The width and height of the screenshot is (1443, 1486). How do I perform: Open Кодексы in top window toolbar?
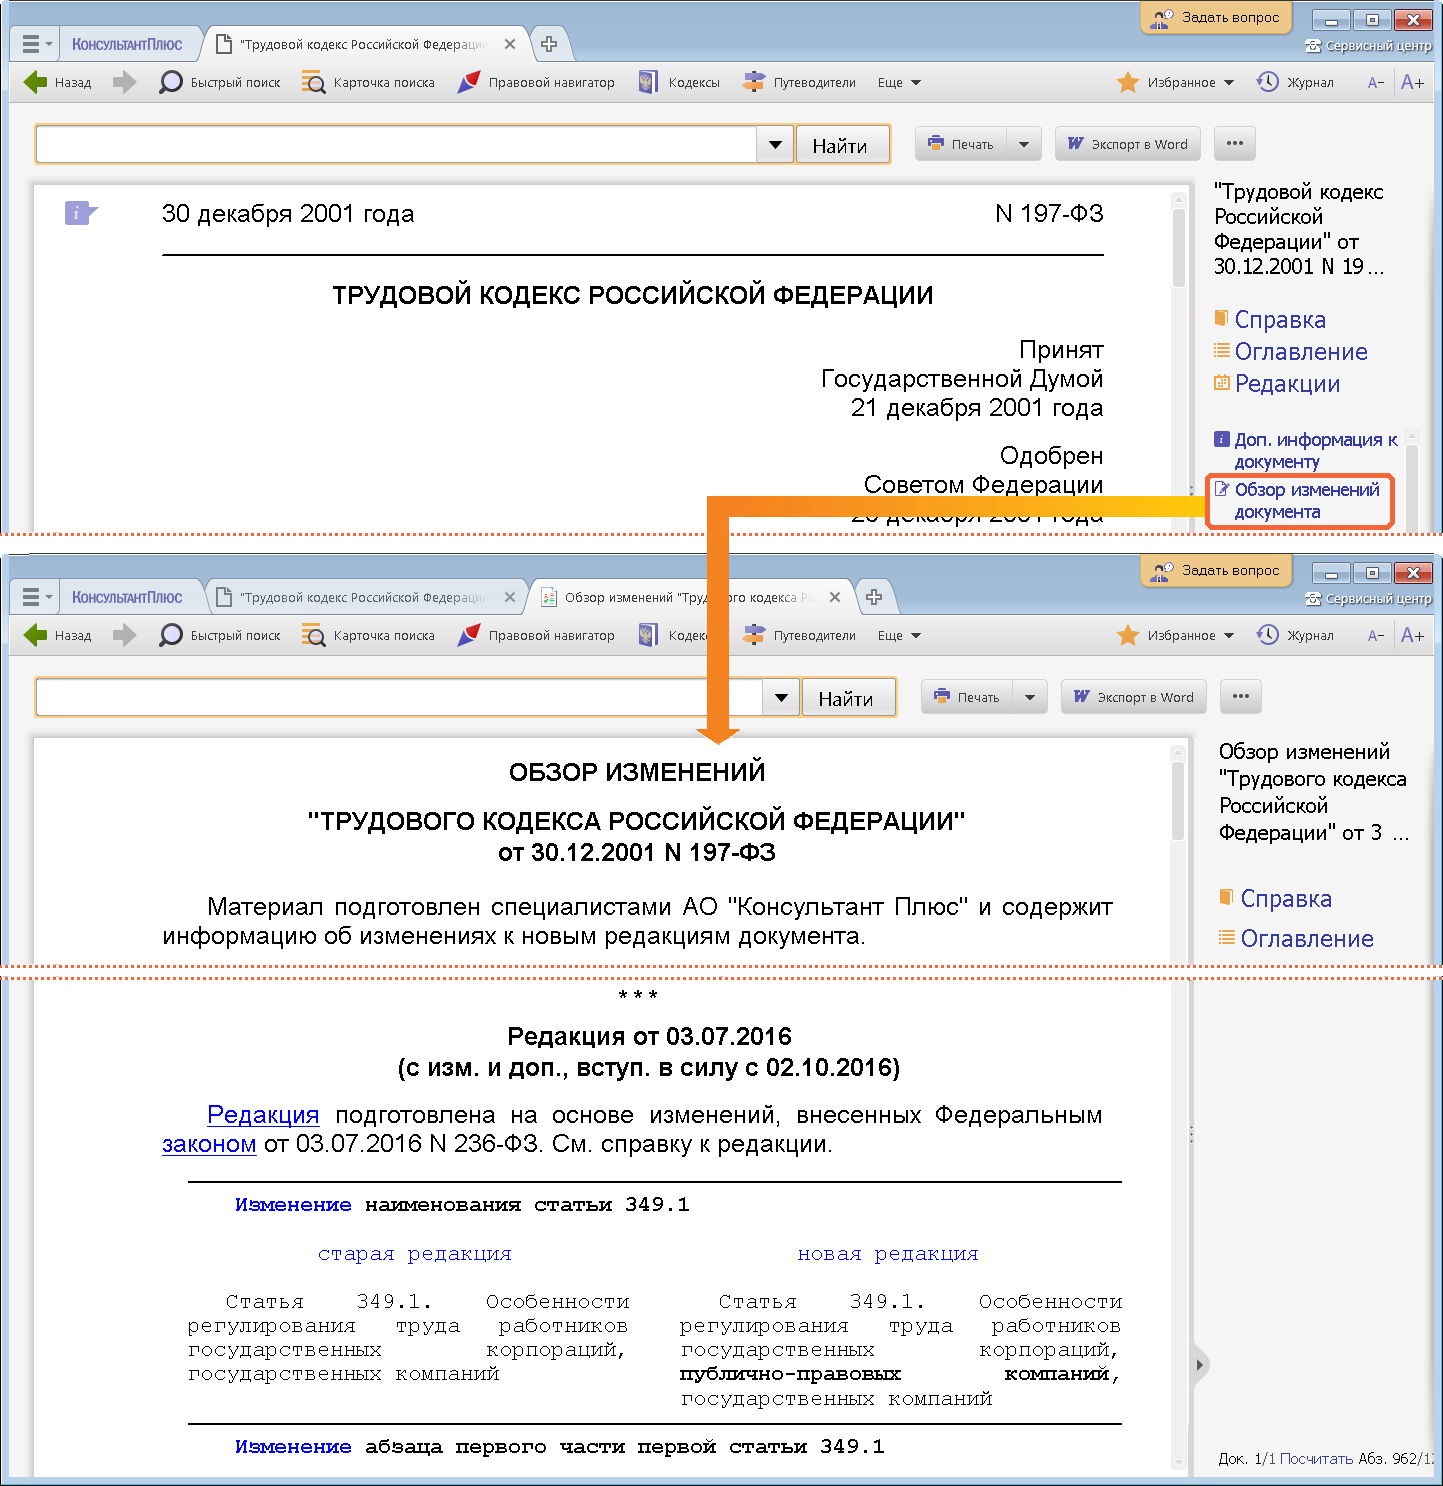(x=680, y=82)
